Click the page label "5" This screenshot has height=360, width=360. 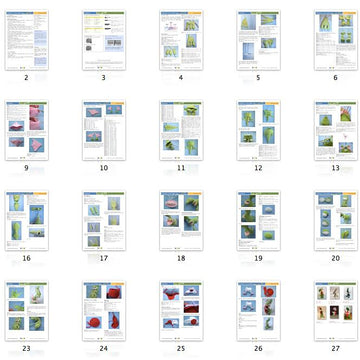point(258,78)
